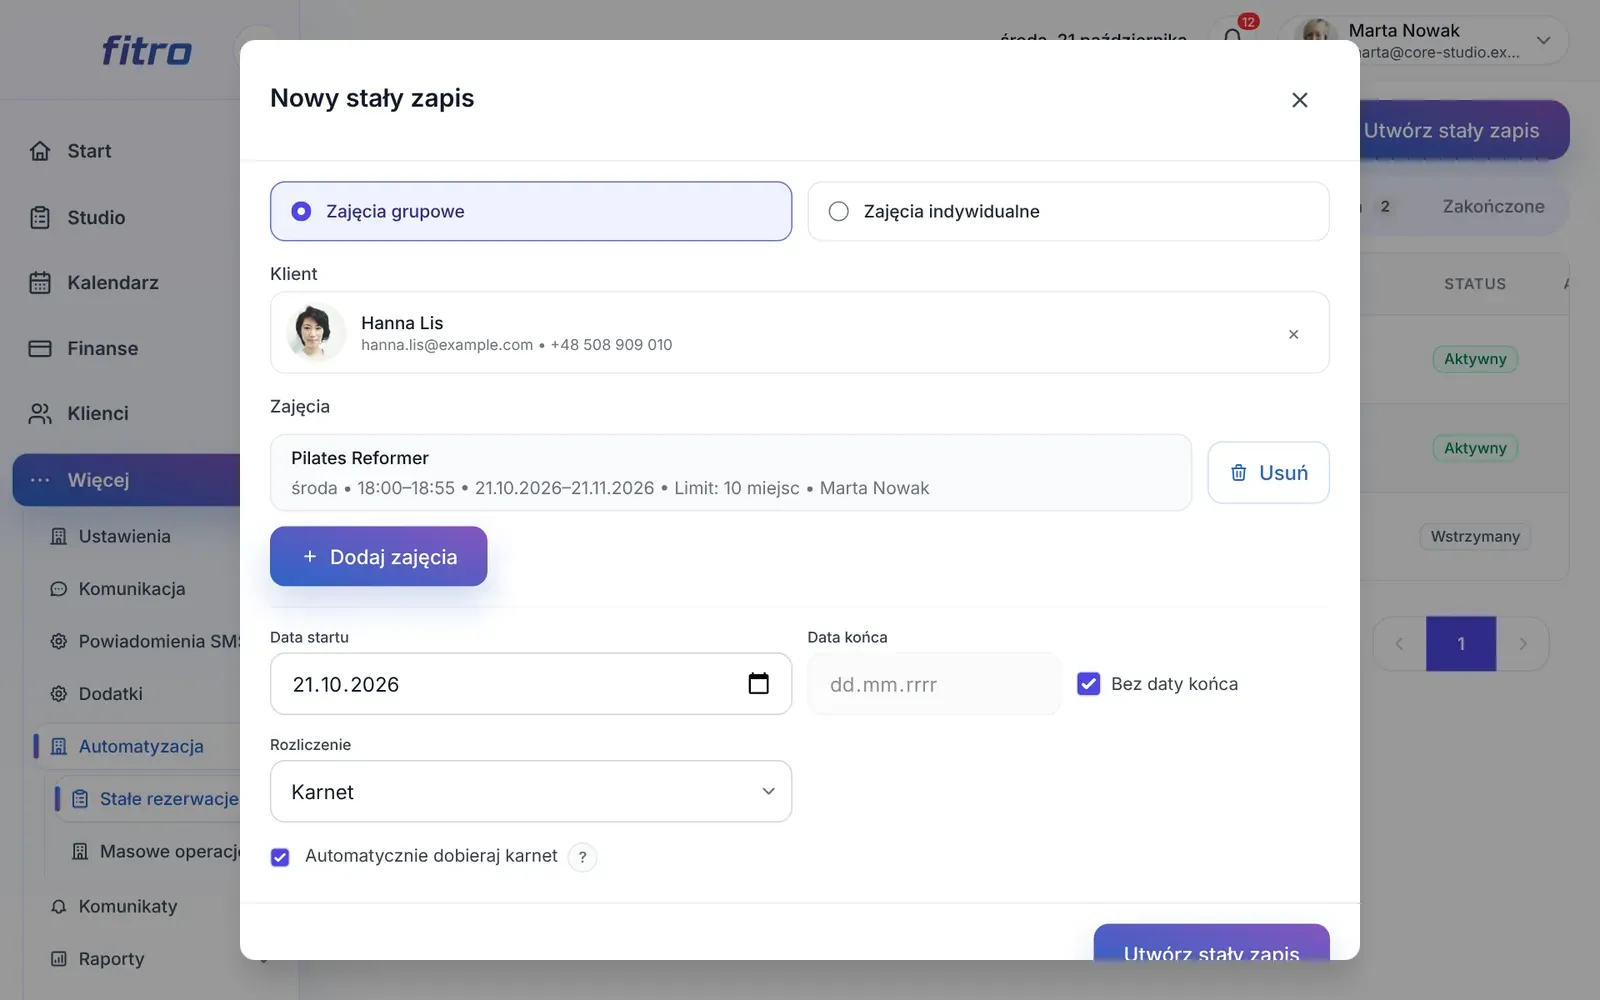Click the Więcej menu item
The height and width of the screenshot is (1000, 1600).
click(x=127, y=480)
